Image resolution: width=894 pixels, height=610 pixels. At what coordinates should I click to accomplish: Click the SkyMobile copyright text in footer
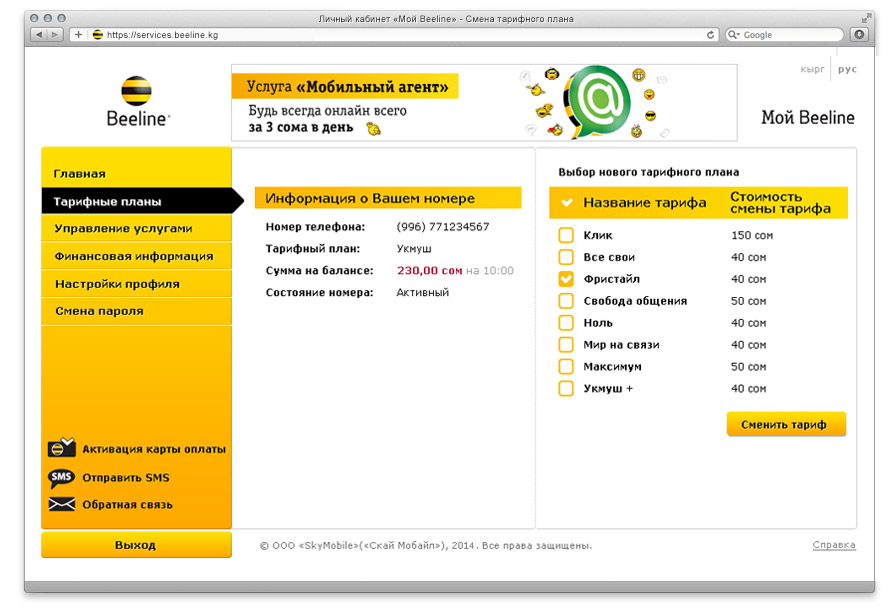(426, 546)
